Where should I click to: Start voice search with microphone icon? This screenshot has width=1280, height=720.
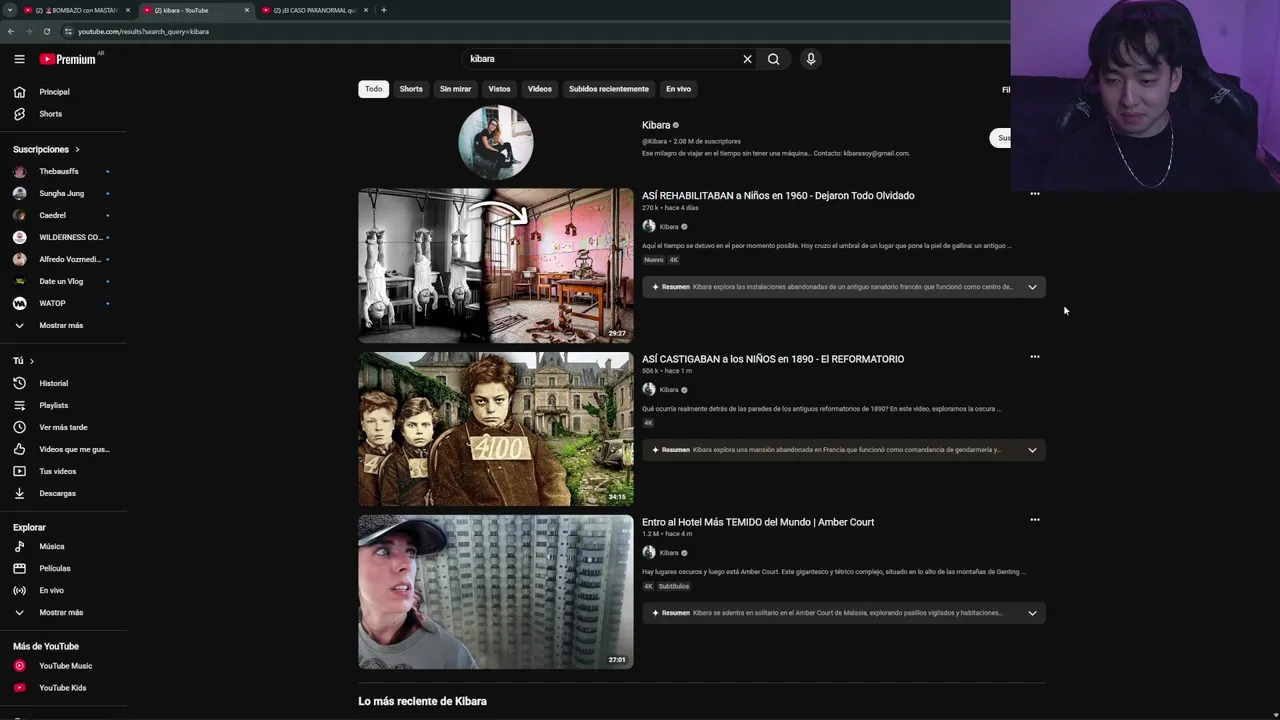tap(811, 59)
